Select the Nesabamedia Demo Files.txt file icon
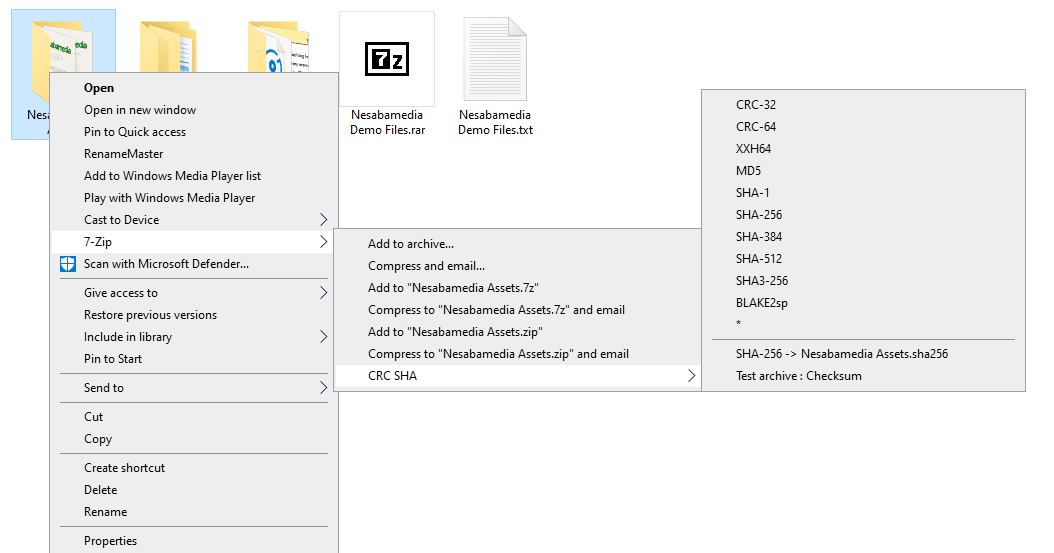The width and height of the screenshot is (1054, 553). pyautogui.click(x=495, y=59)
